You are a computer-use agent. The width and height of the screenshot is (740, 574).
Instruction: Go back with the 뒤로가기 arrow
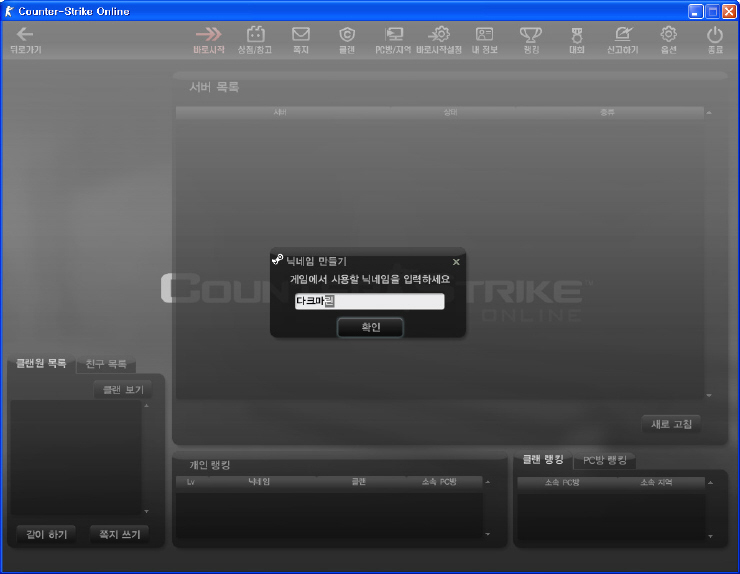point(25,40)
